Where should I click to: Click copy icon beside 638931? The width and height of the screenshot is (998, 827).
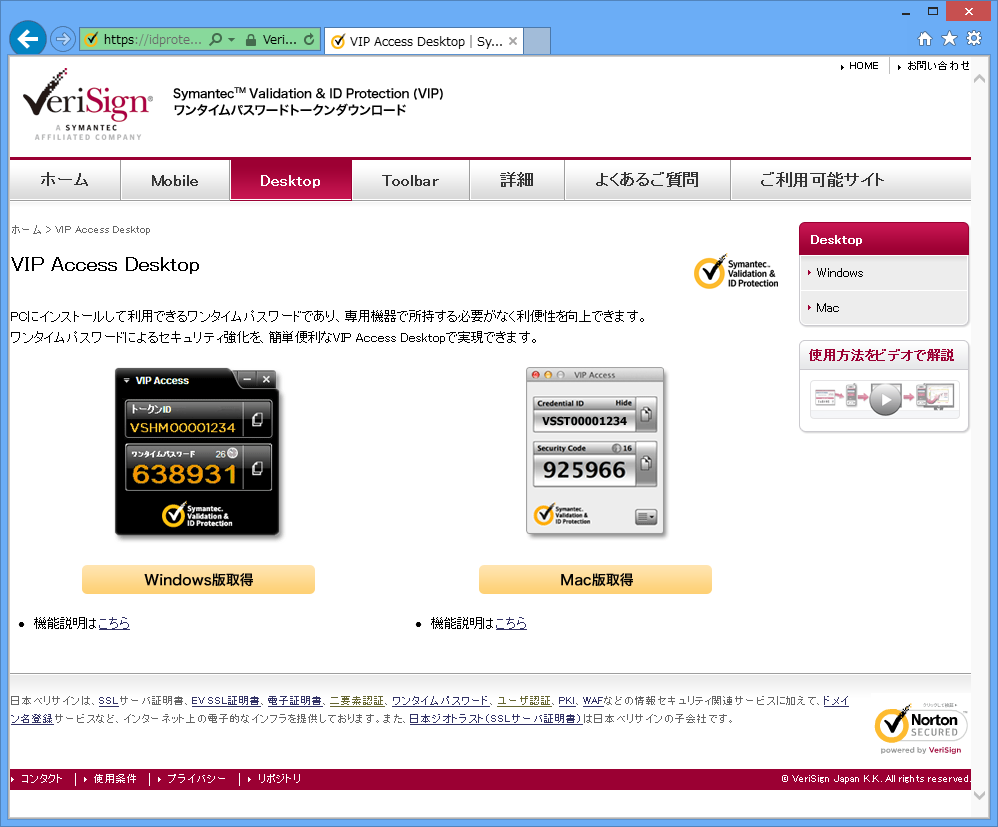point(258,469)
